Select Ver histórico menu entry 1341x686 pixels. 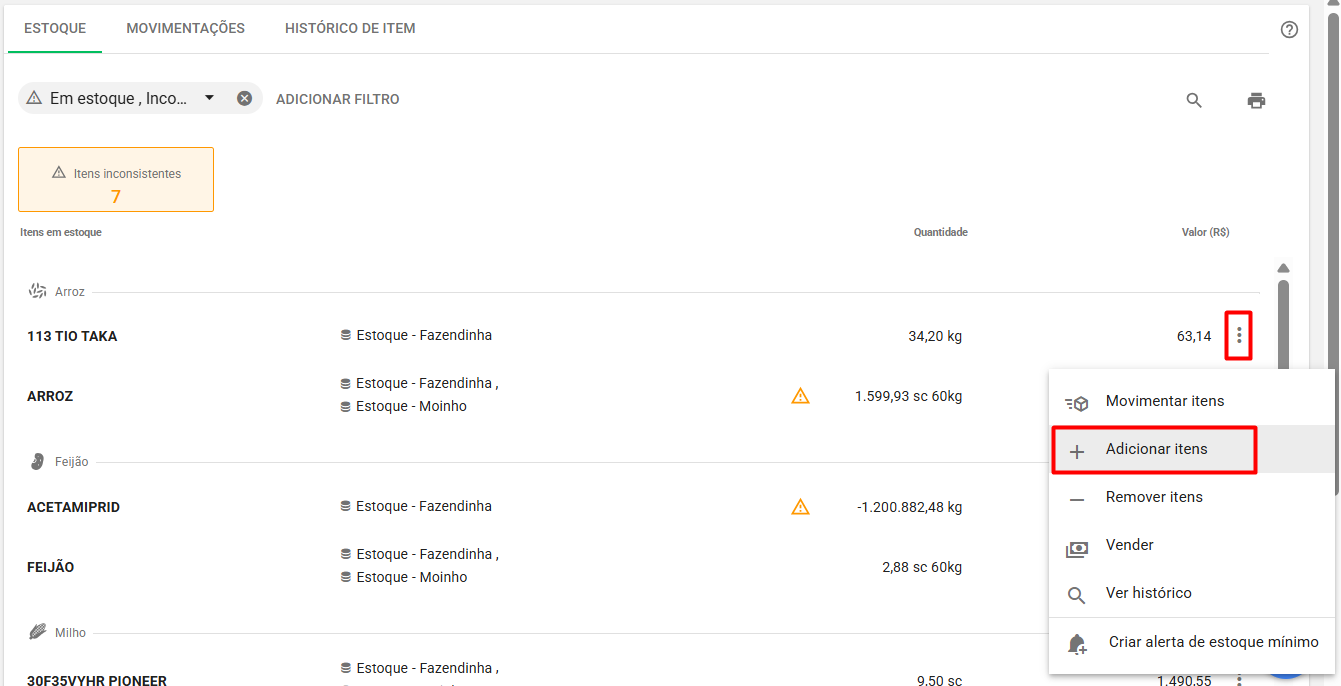tap(1148, 593)
